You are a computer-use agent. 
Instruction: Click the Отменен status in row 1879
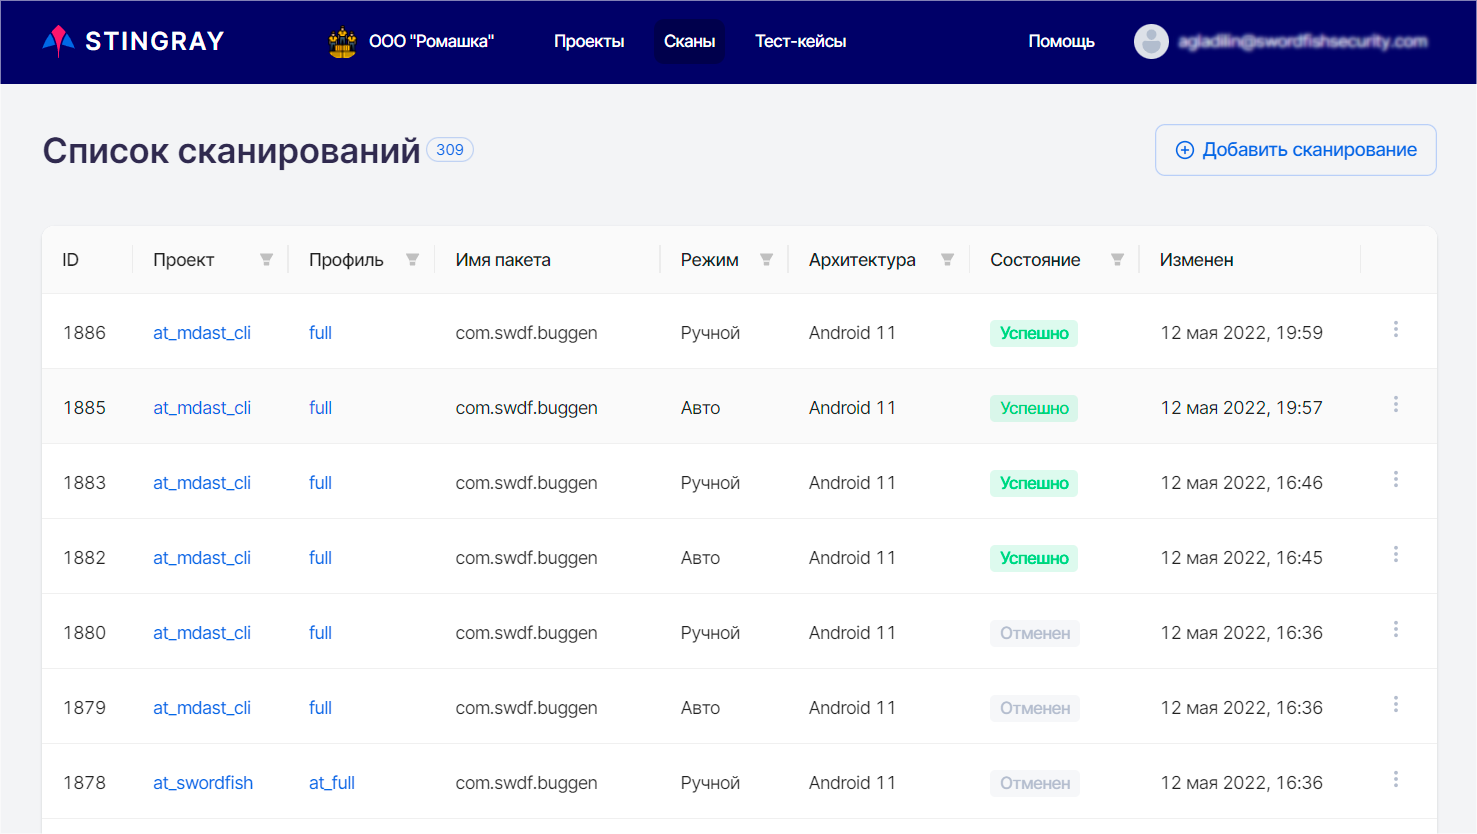point(1035,708)
